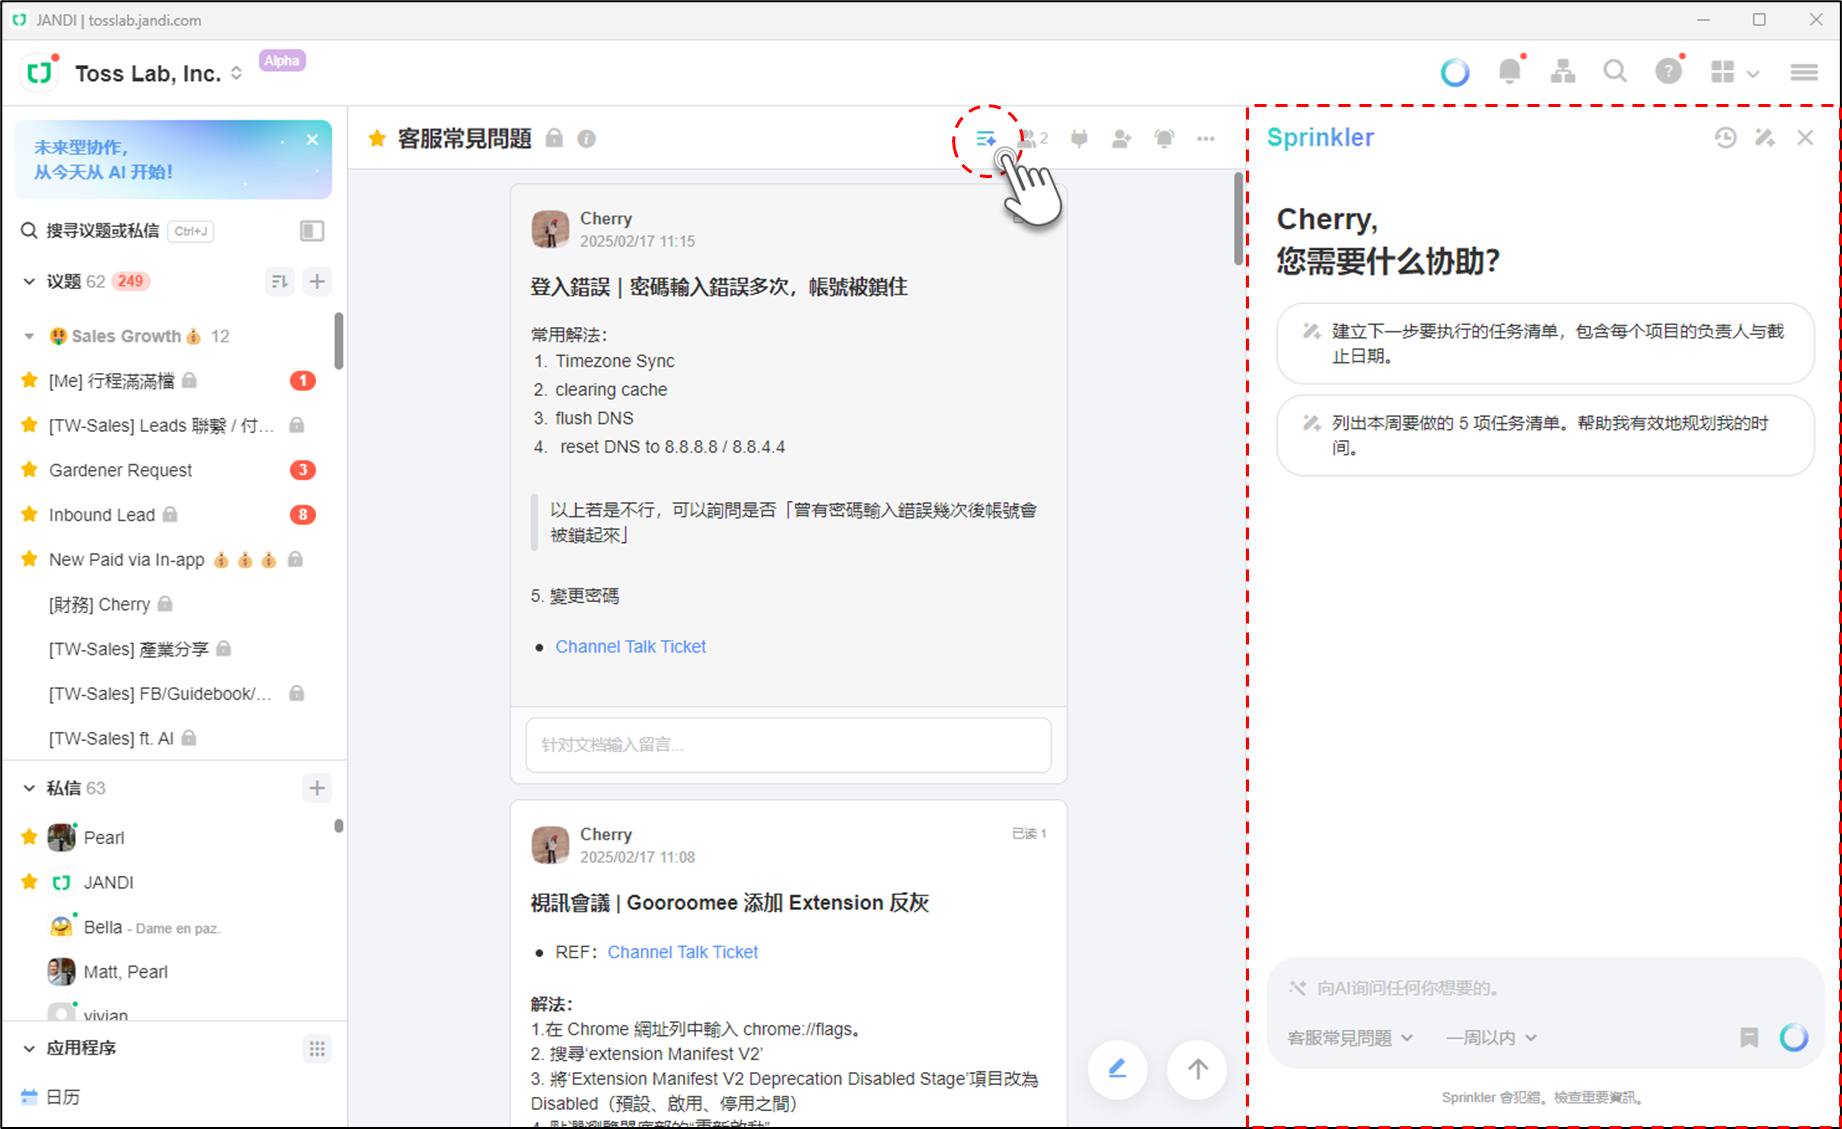Unstar the 客服常見問題 topic title

(x=377, y=139)
